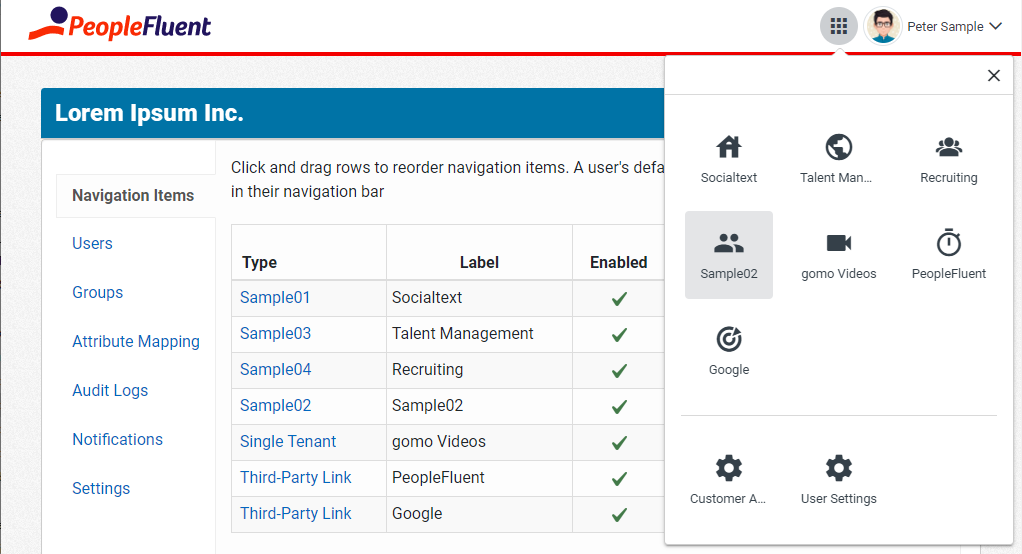Click the Label column header
The width and height of the screenshot is (1022, 554).
click(x=479, y=263)
